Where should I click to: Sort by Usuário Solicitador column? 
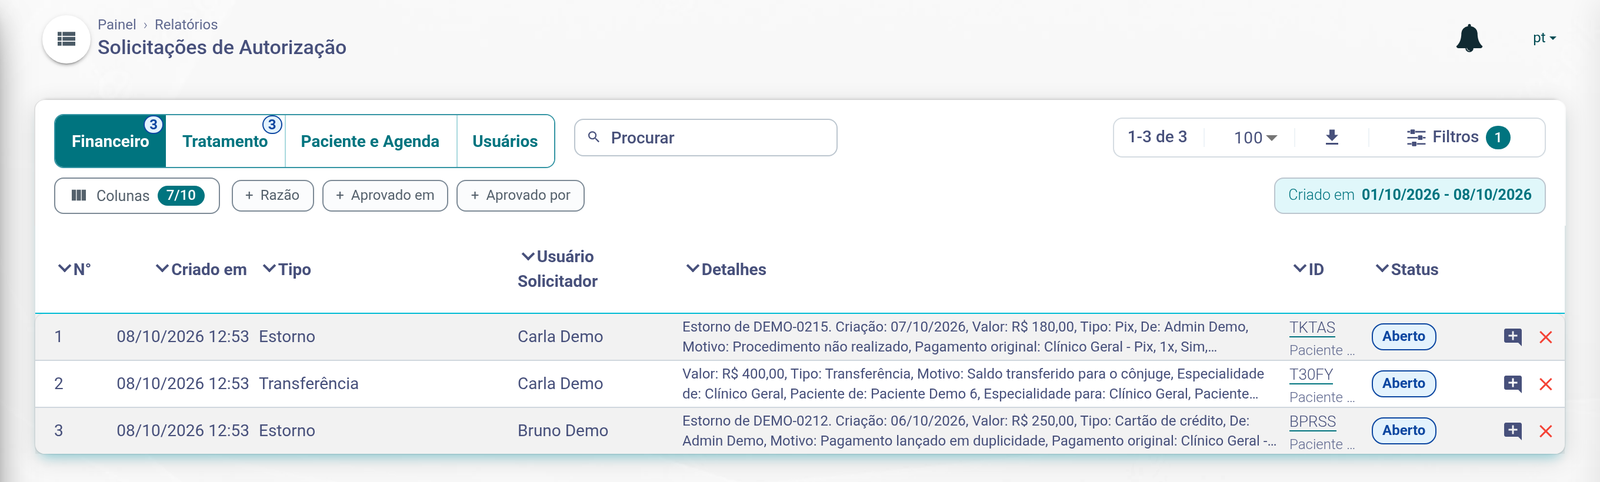pyautogui.click(x=558, y=269)
